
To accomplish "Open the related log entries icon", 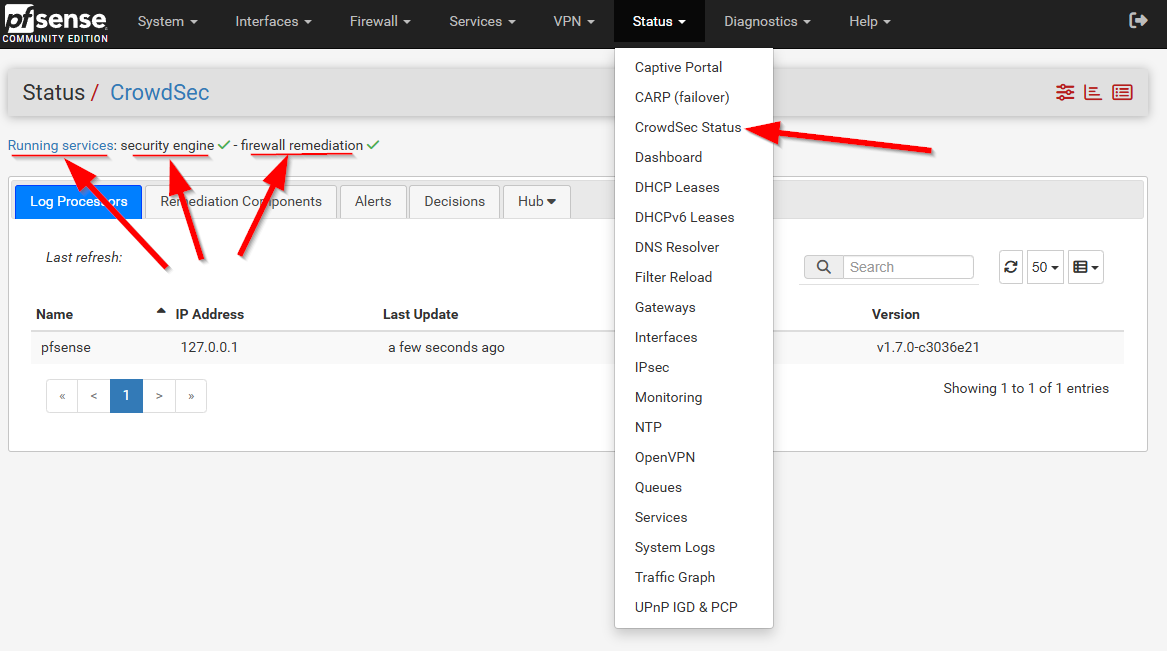I will pyautogui.click(x=1122, y=92).
